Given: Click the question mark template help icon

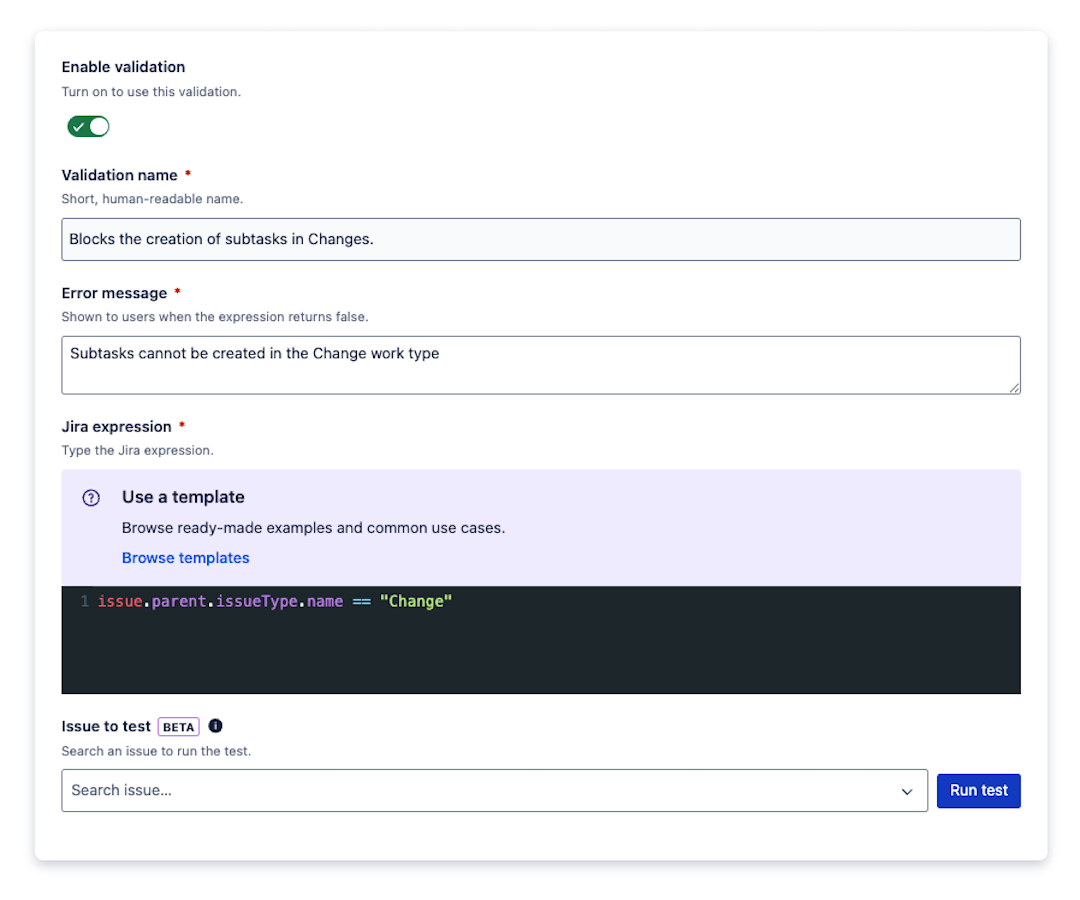Looking at the screenshot, I should click(x=91, y=498).
